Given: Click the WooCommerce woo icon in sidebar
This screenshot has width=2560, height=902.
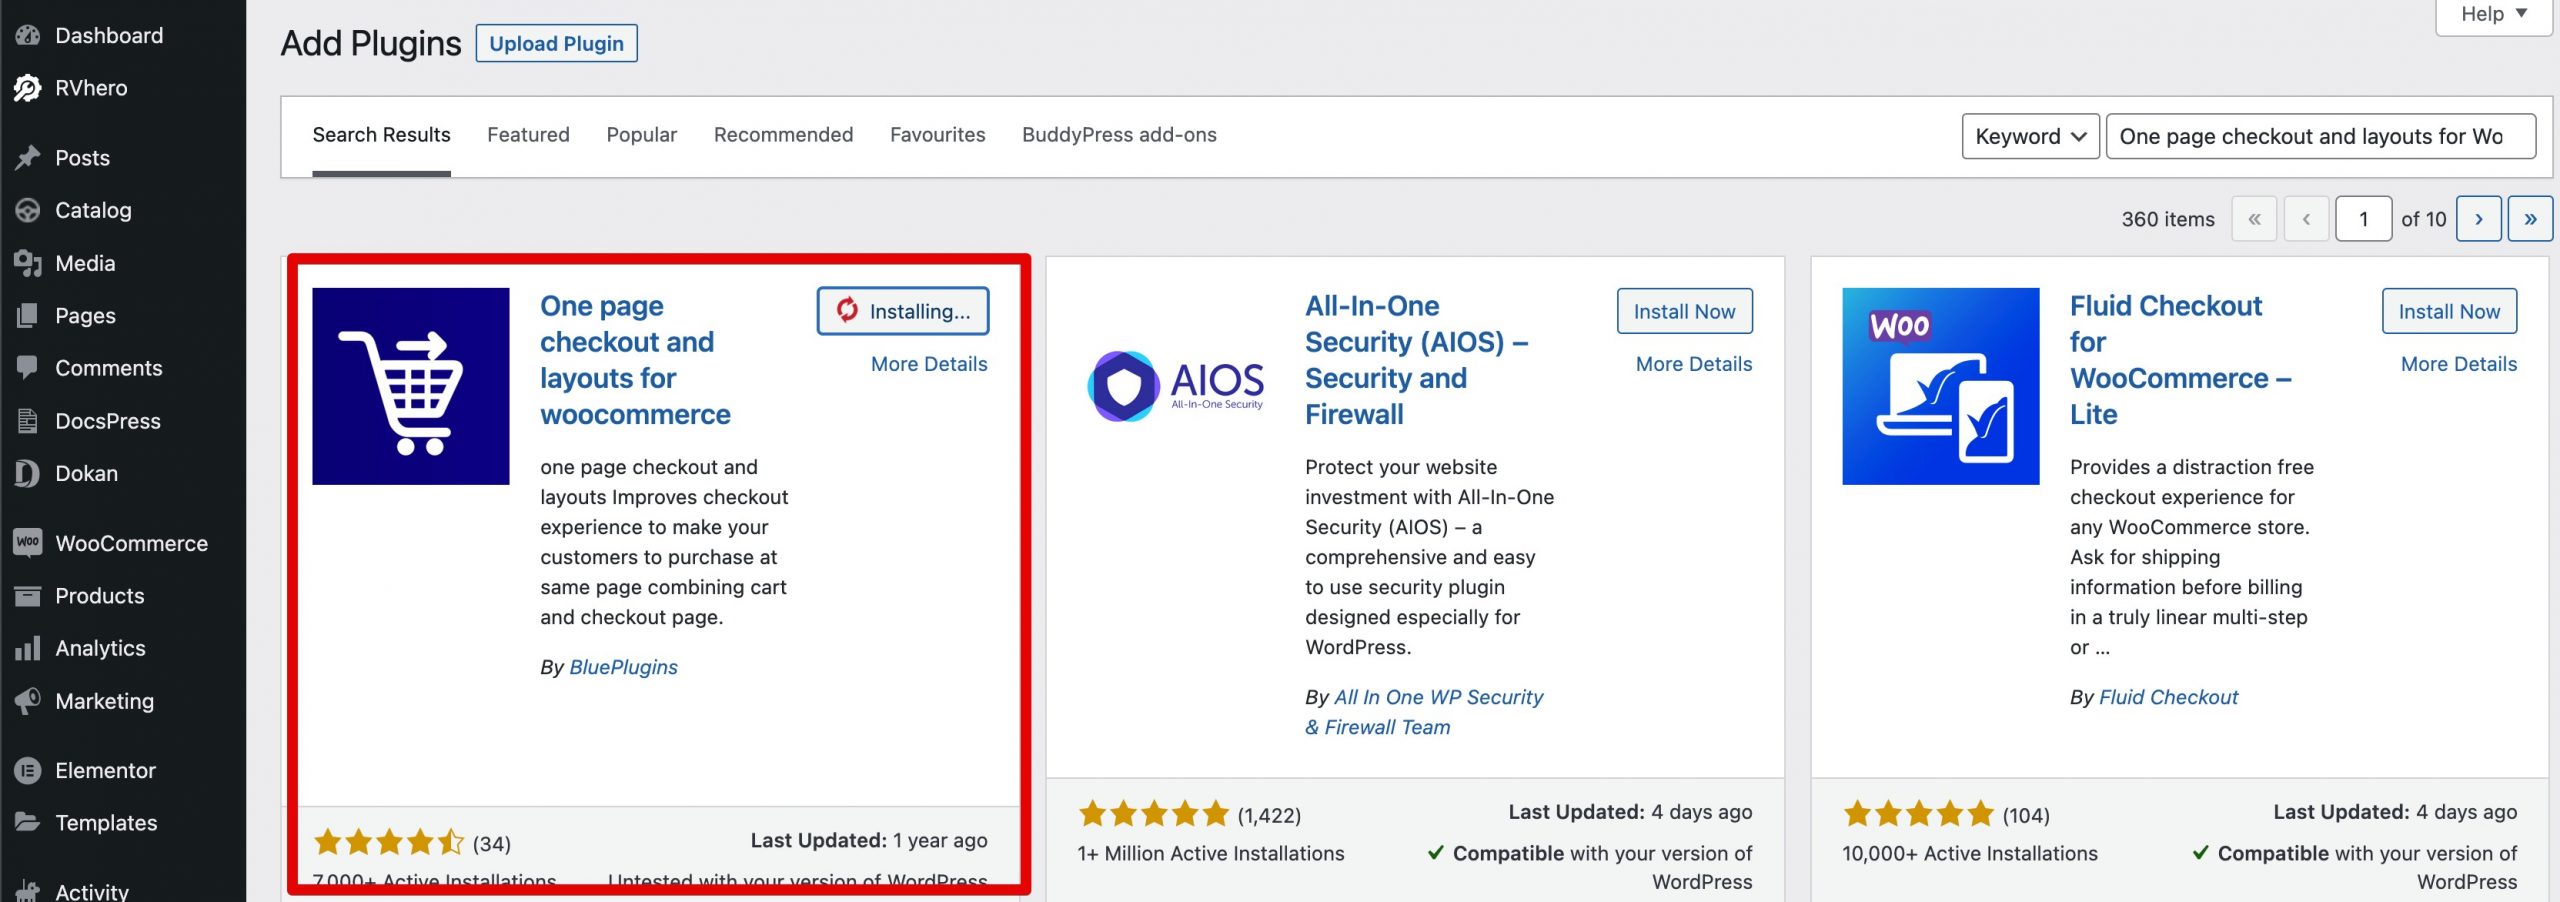Looking at the screenshot, I should [x=28, y=543].
